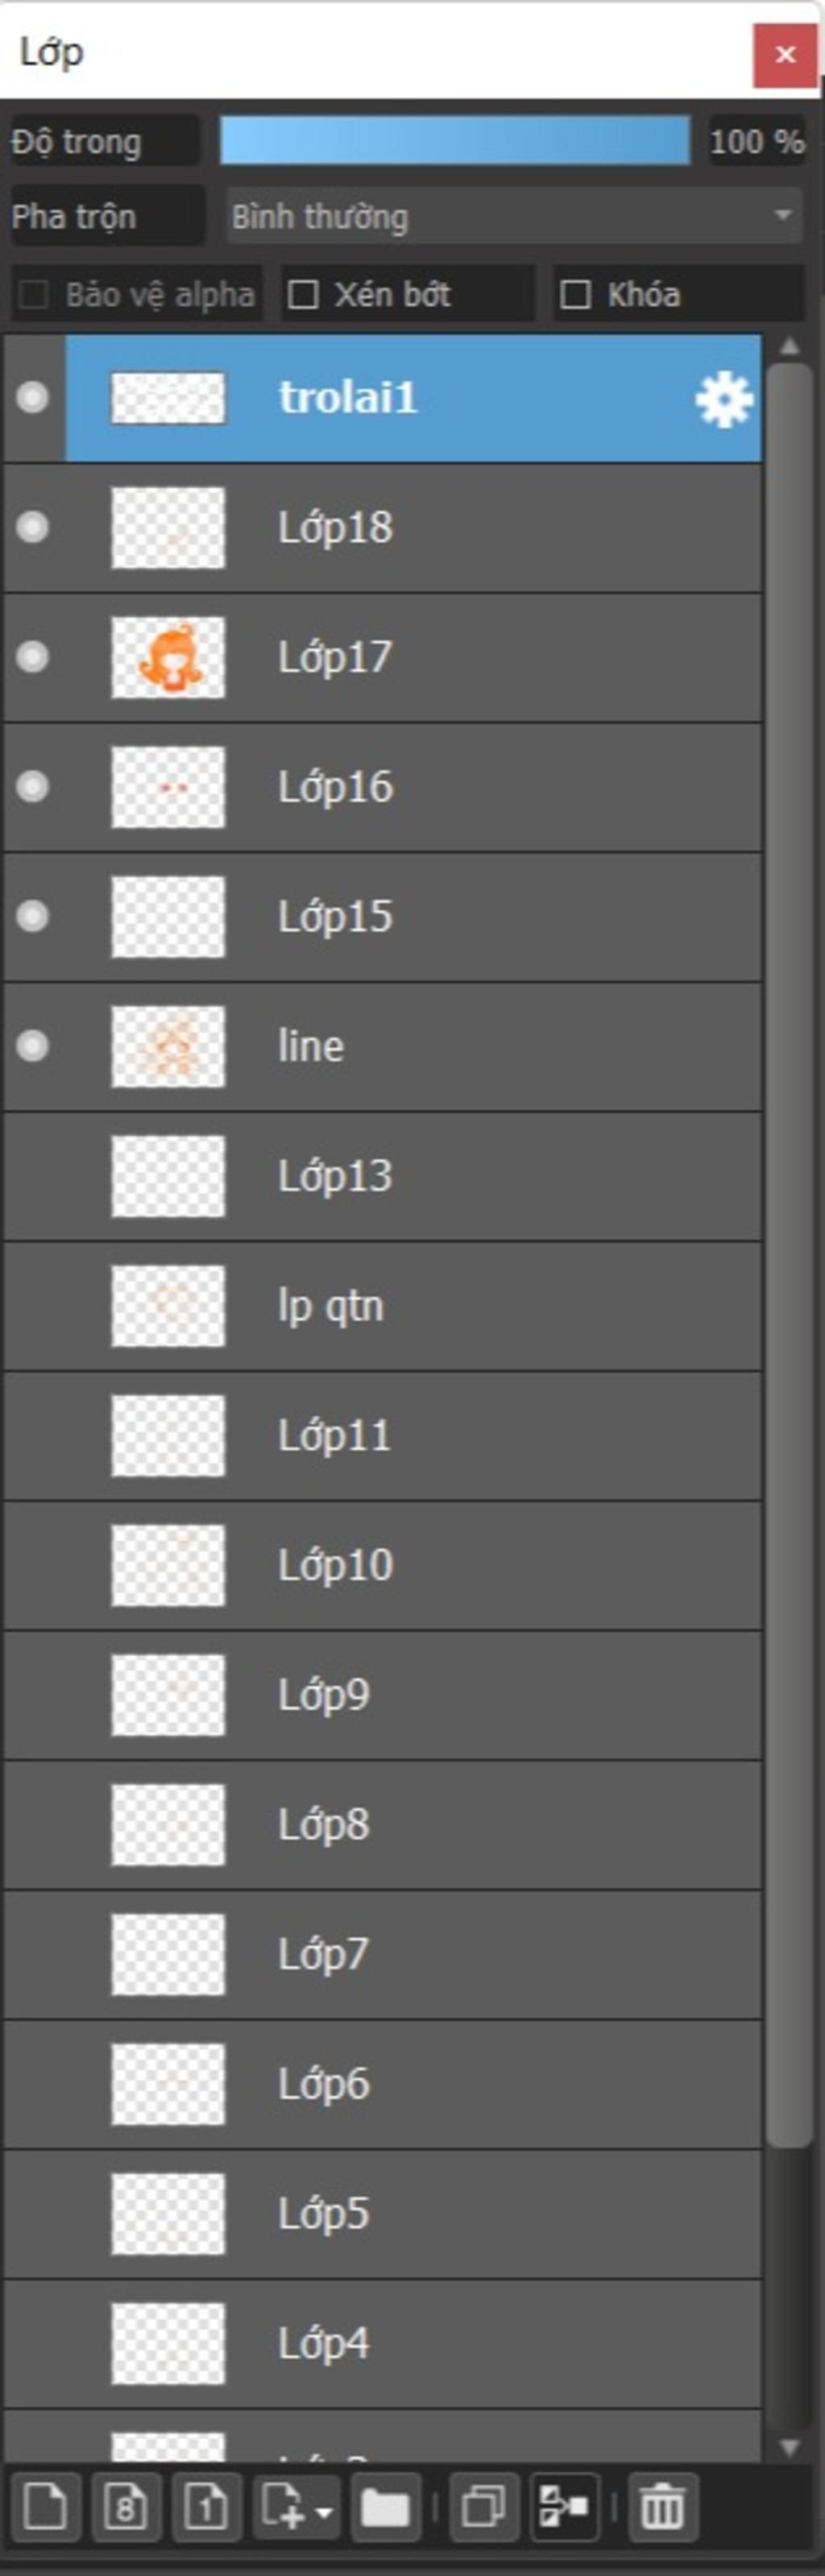The height and width of the screenshot is (2576, 825).
Task: Create a new layer folder
Action: point(385,2508)
